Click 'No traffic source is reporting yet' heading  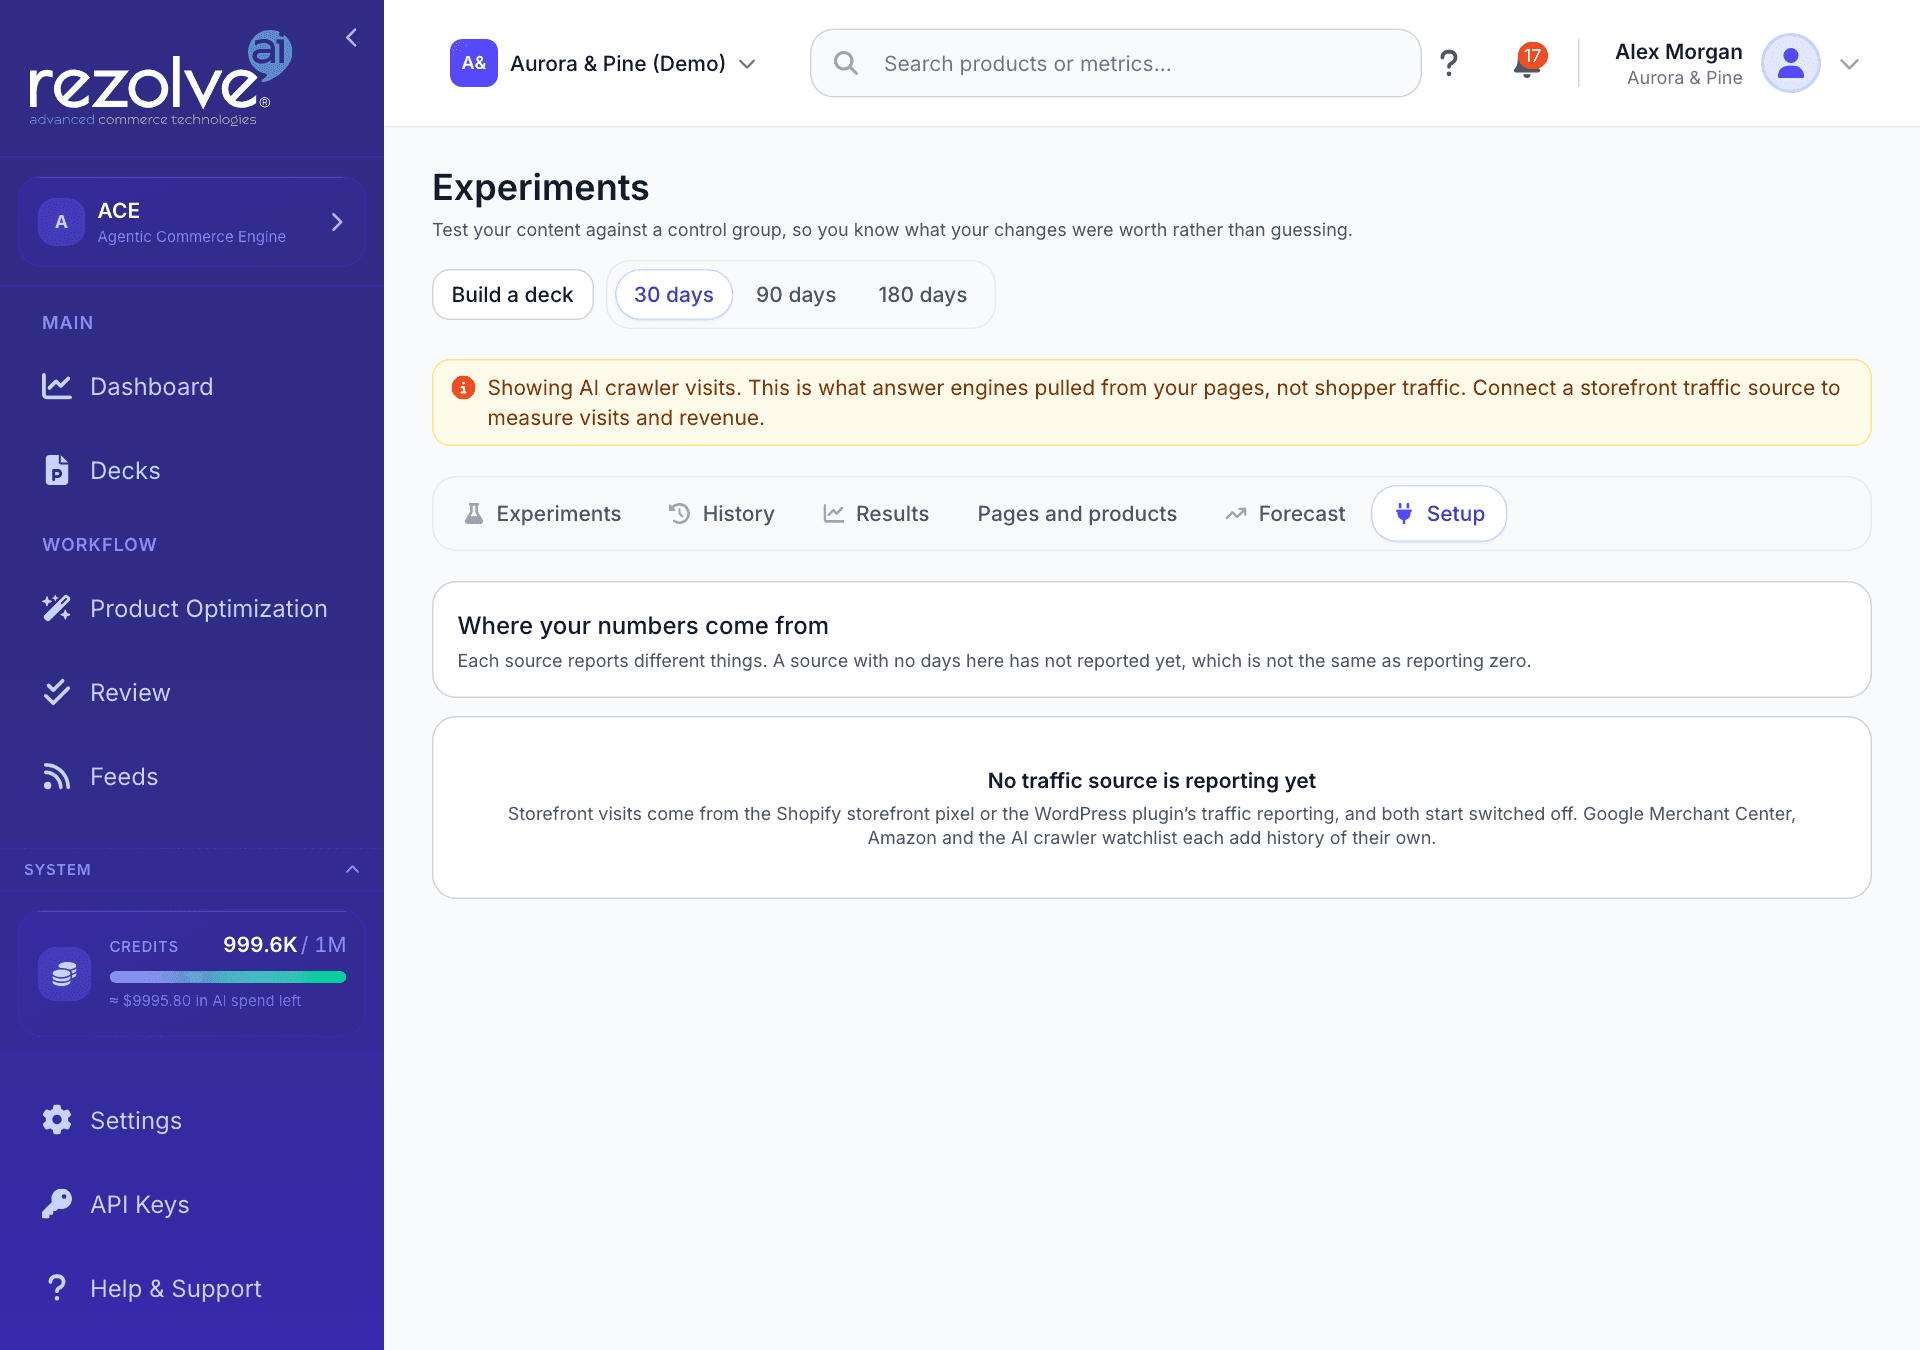[1151, 781]
